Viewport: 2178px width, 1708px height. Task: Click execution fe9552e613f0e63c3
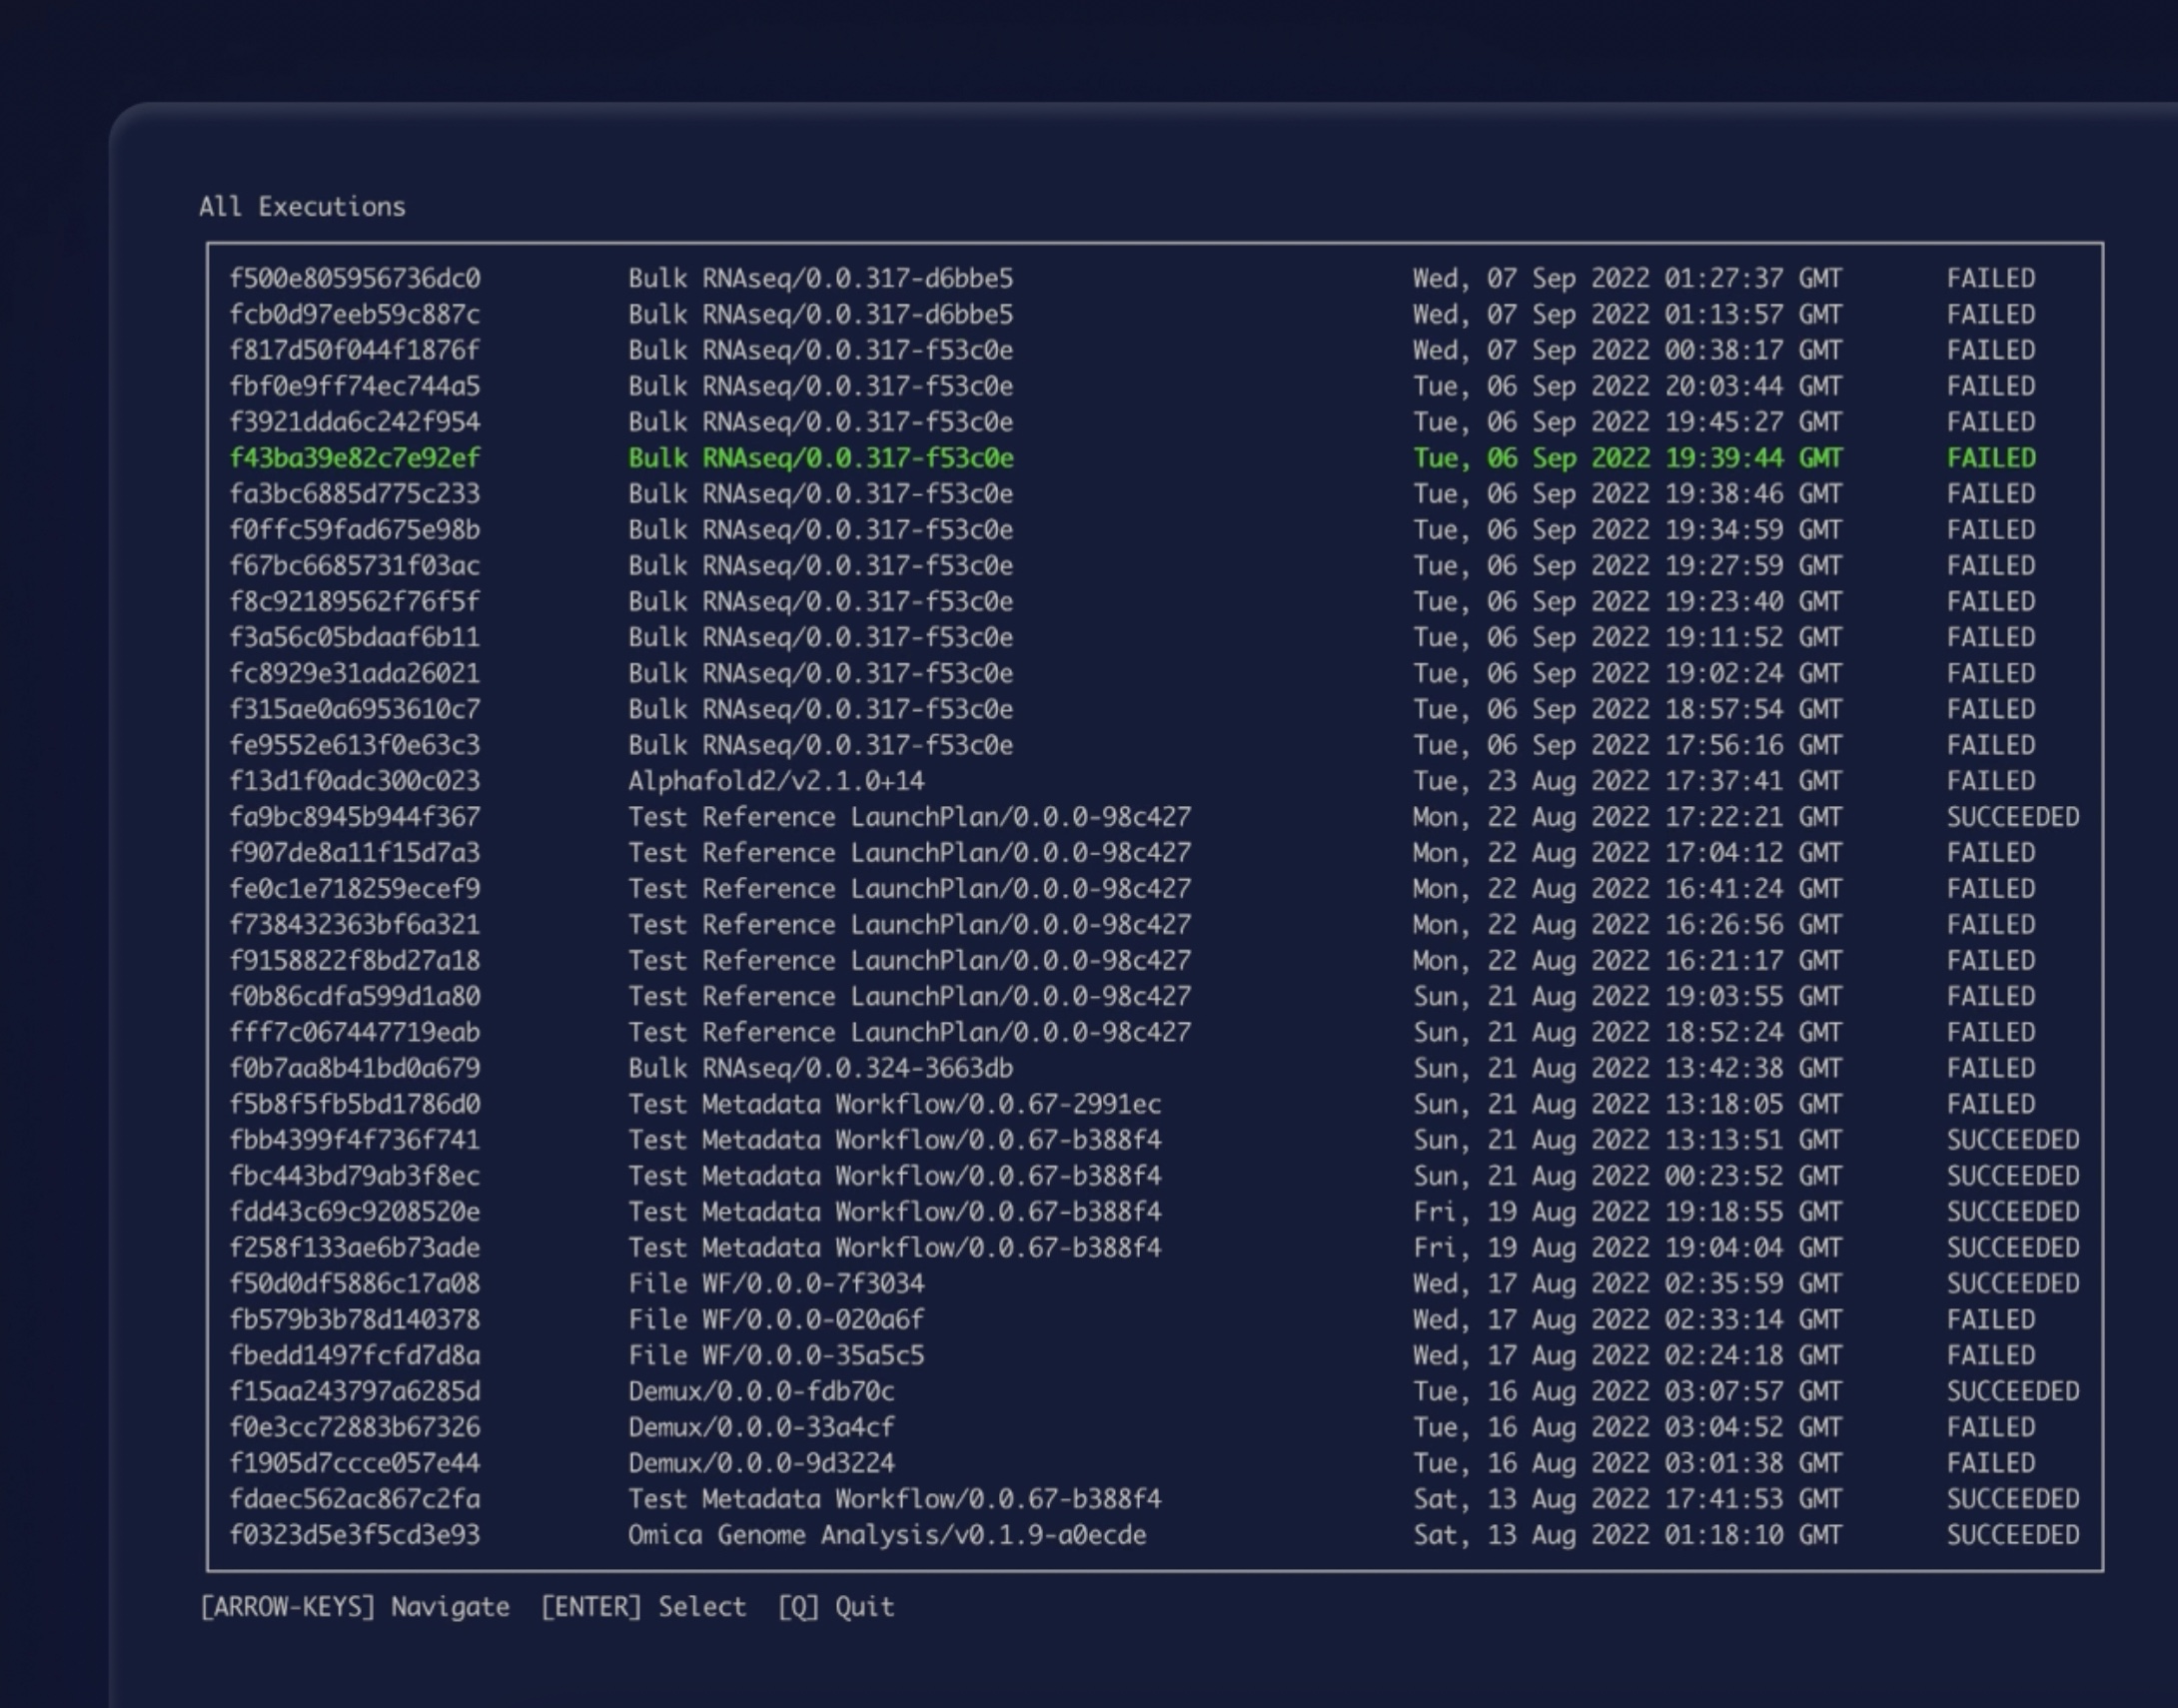[354, 745]
